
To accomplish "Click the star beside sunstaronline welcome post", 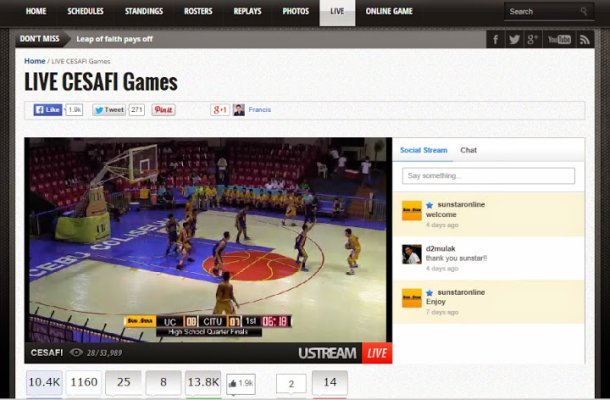I will tap(429, 205).
